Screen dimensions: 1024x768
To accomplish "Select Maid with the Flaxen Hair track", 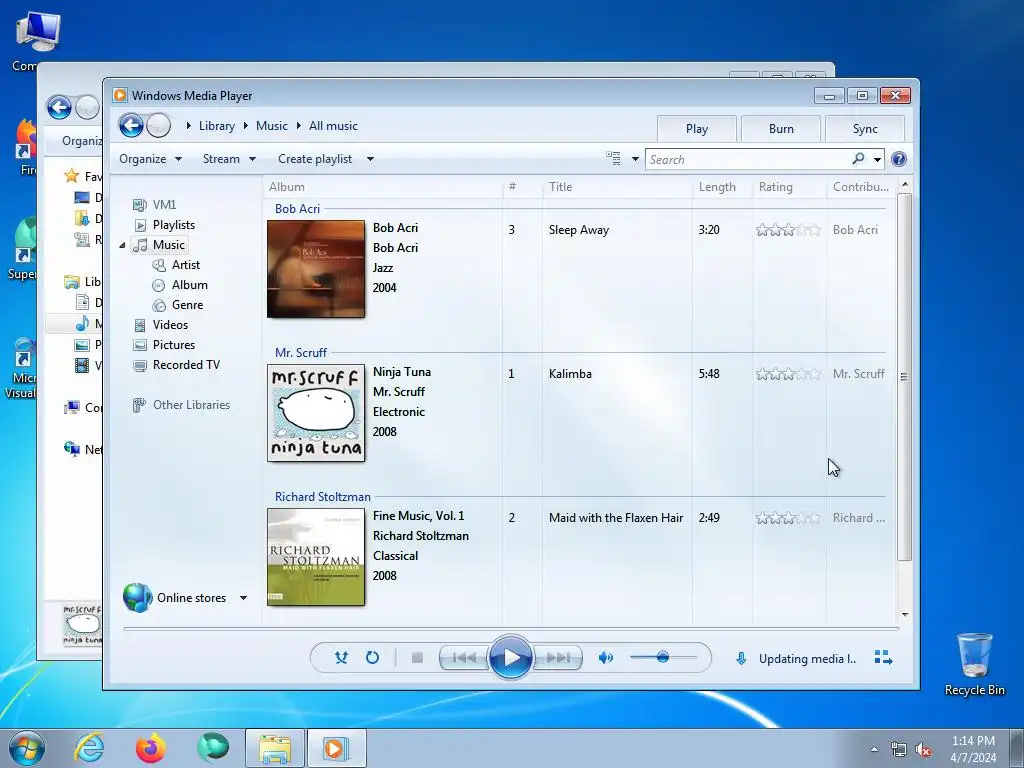I will pyautogui.click(x=616, y=518).
